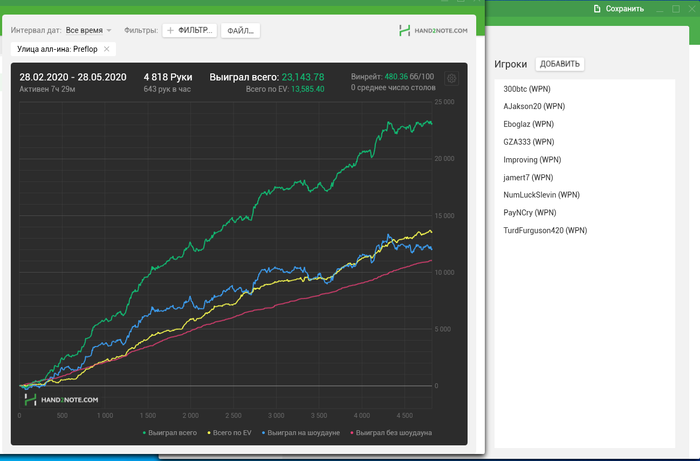Viewport: 700px width, 461px height.
Task: Maximize the back window with Сохранить
Action: point(676,9)
